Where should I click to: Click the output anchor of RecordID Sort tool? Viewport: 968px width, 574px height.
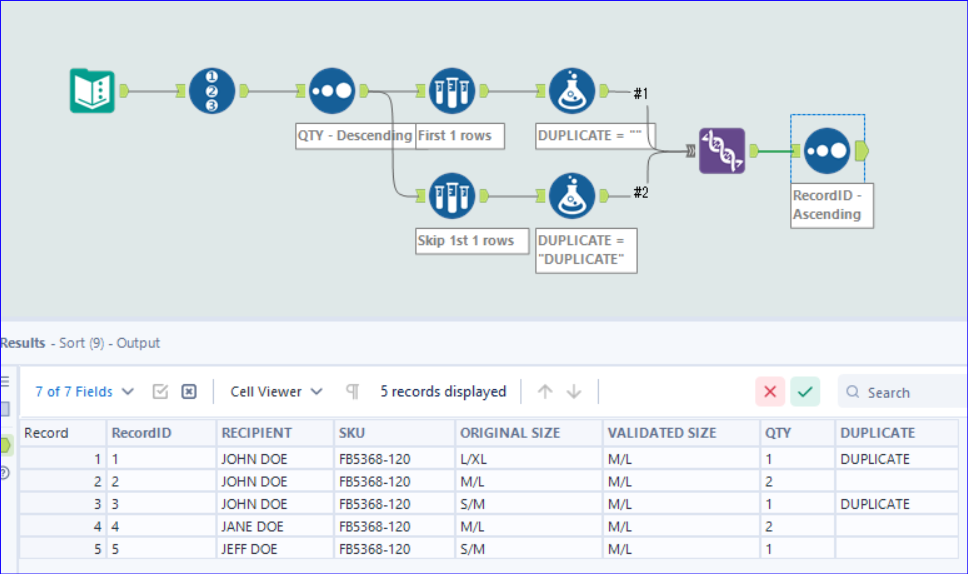point(862,151)
